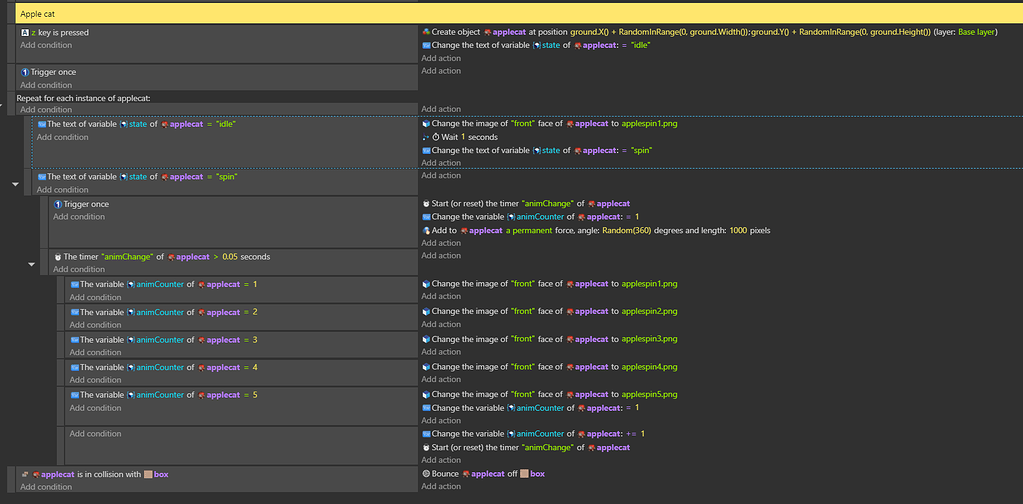The image size is (1023, 504).
Task: Click the Trigger once icon inside the spin event
Action: tap(57, 204)
